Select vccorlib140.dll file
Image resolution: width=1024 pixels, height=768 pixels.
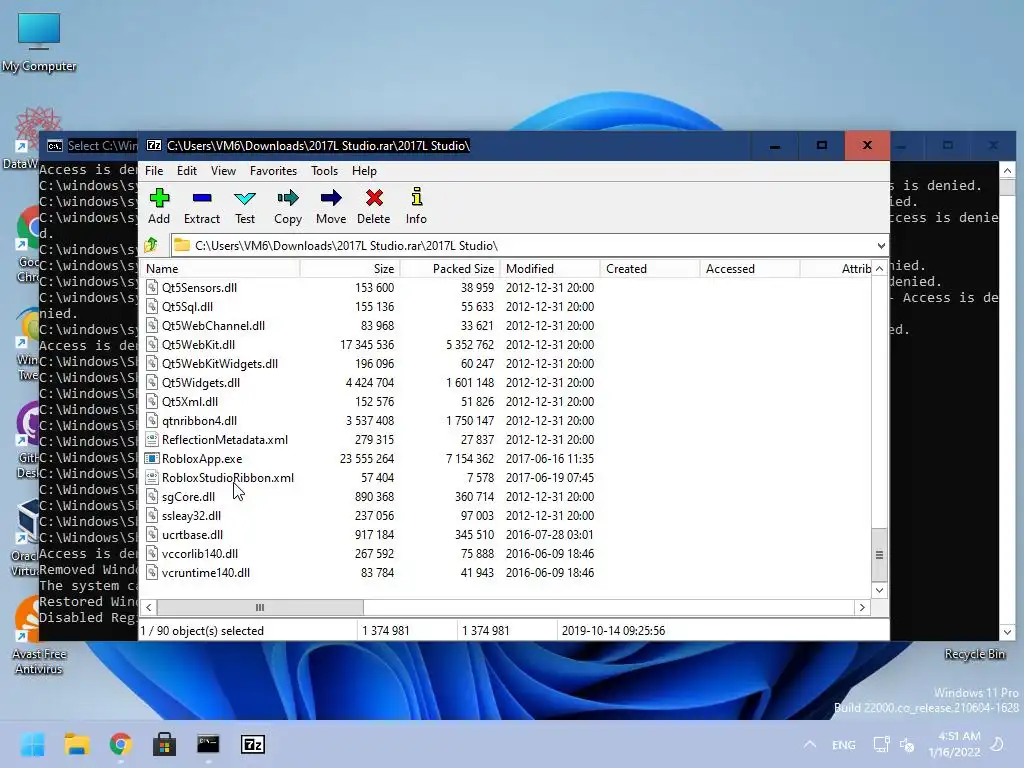click(200, 553)
